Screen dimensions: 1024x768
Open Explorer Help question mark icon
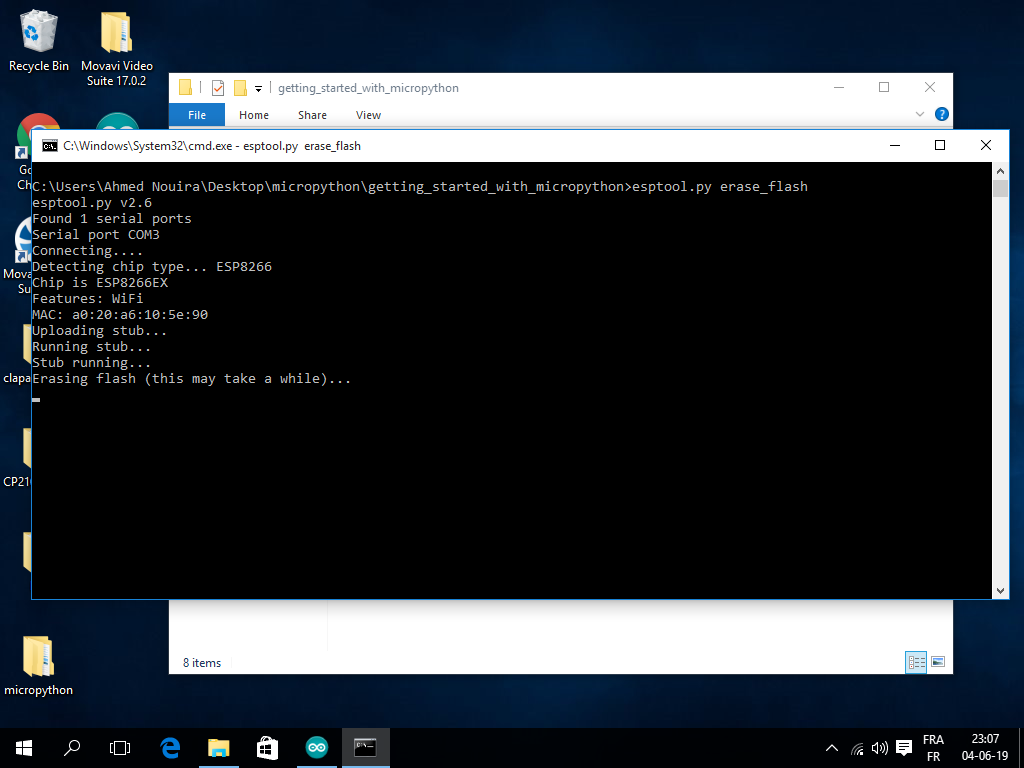pos(942,114)
